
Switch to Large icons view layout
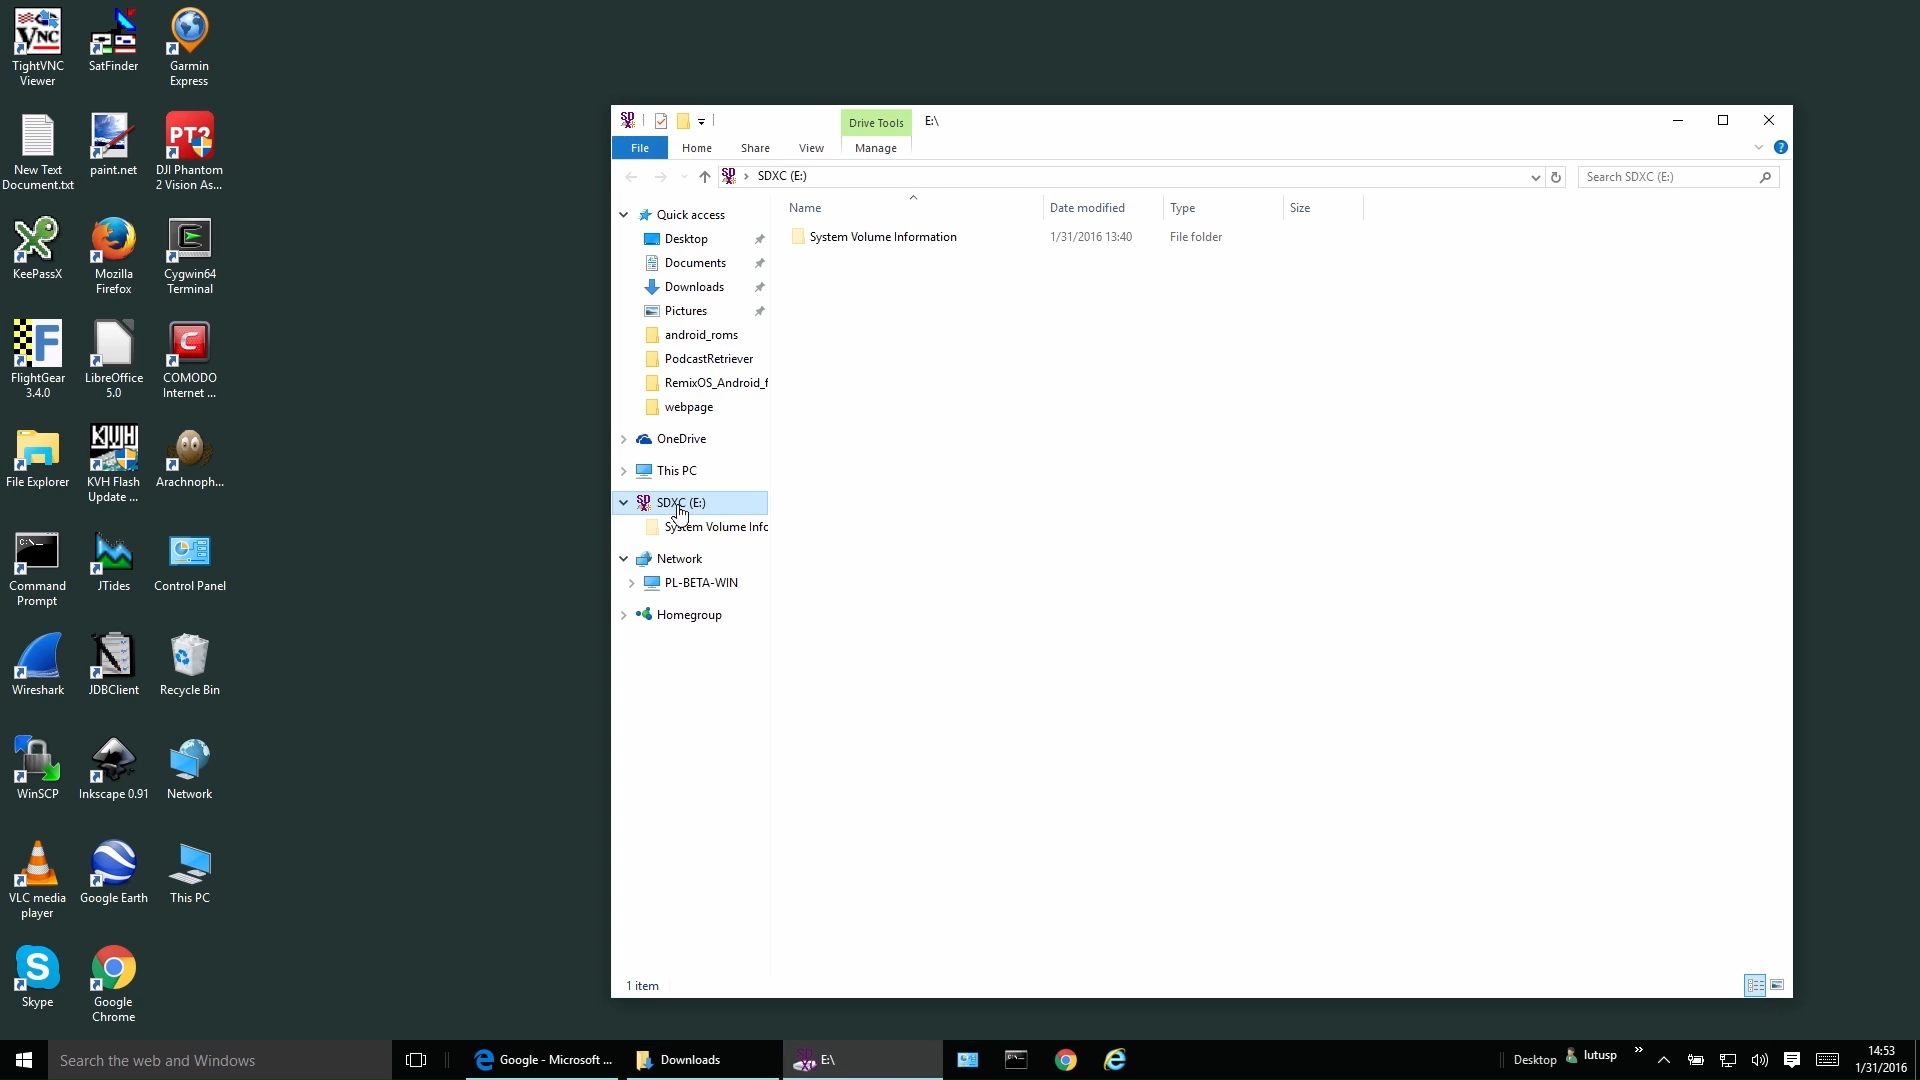(1777, 985)
